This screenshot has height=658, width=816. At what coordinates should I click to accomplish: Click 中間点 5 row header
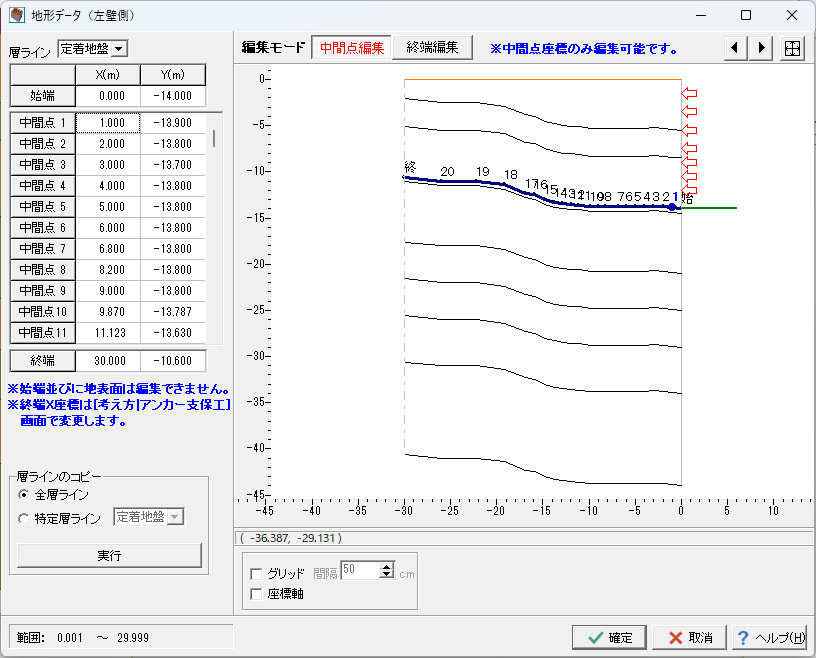point(43,207)
